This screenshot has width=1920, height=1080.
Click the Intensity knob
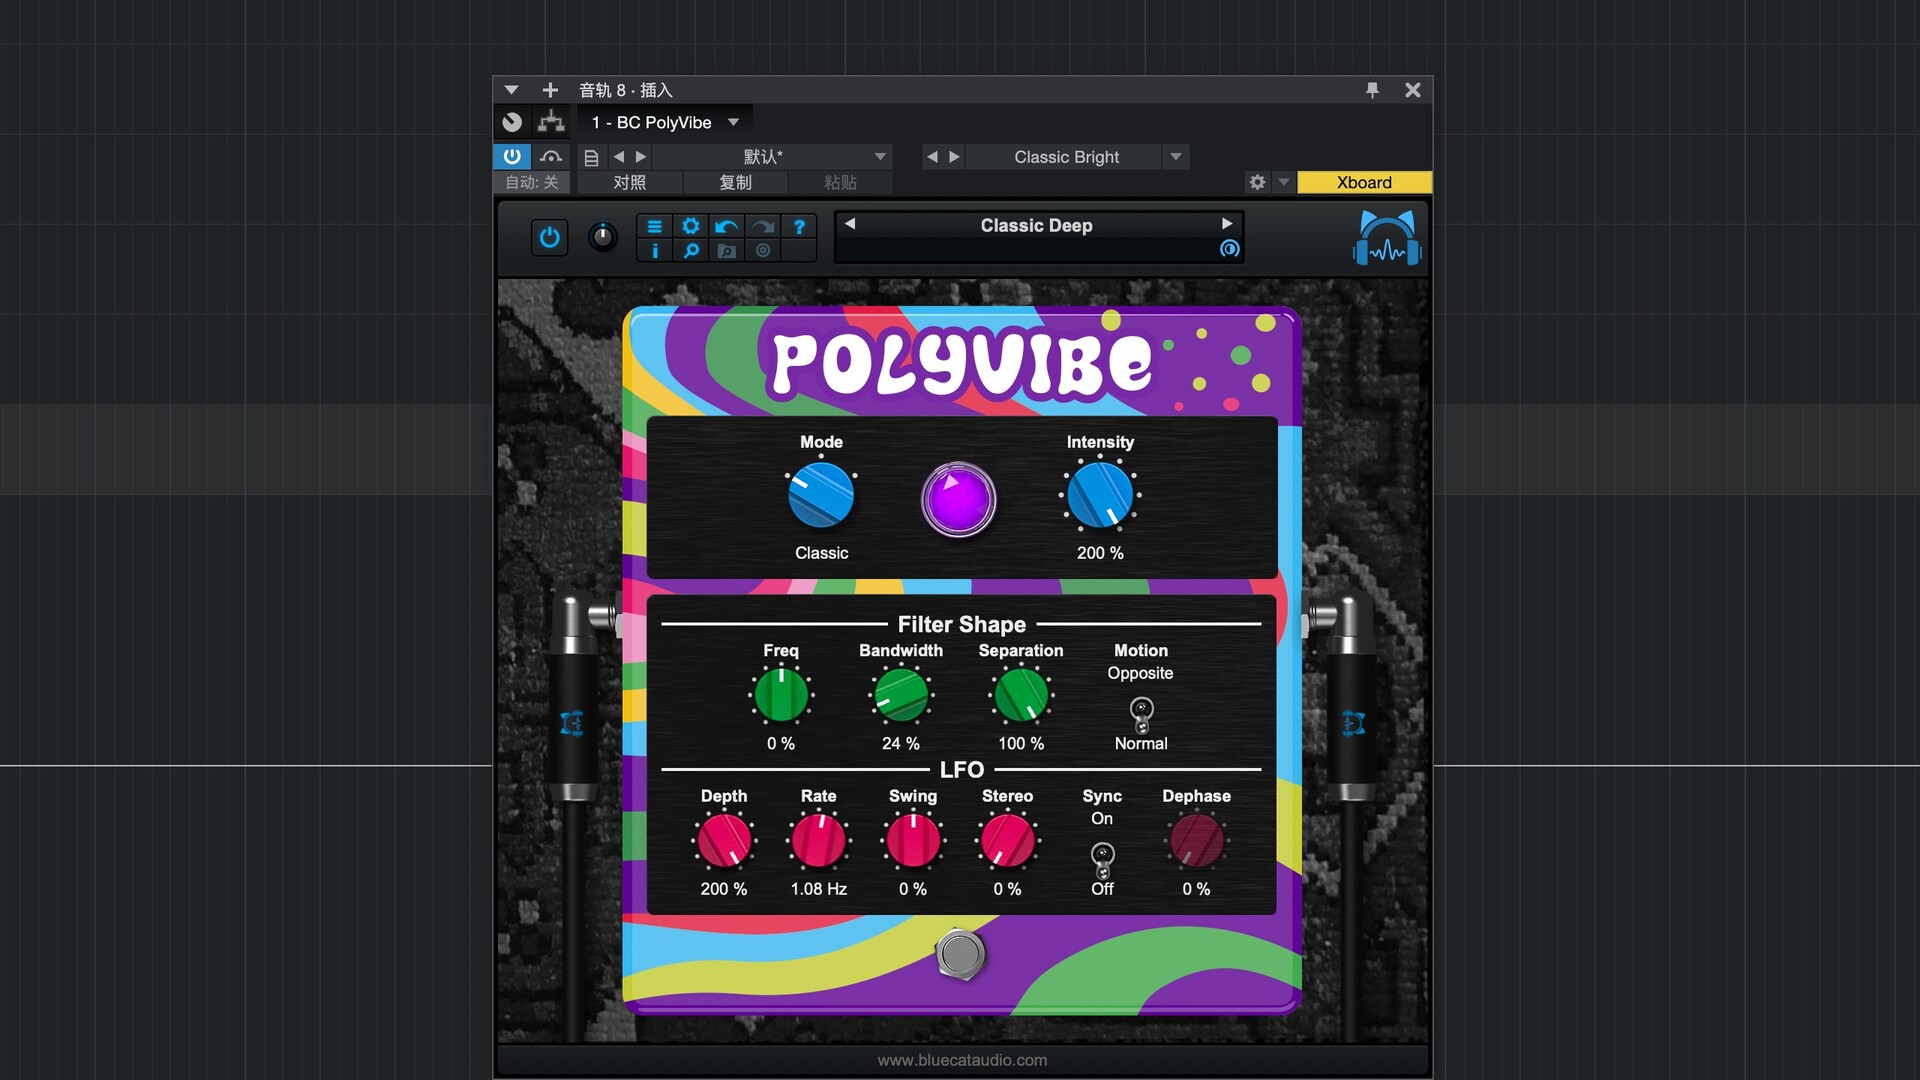[1099, 496]
